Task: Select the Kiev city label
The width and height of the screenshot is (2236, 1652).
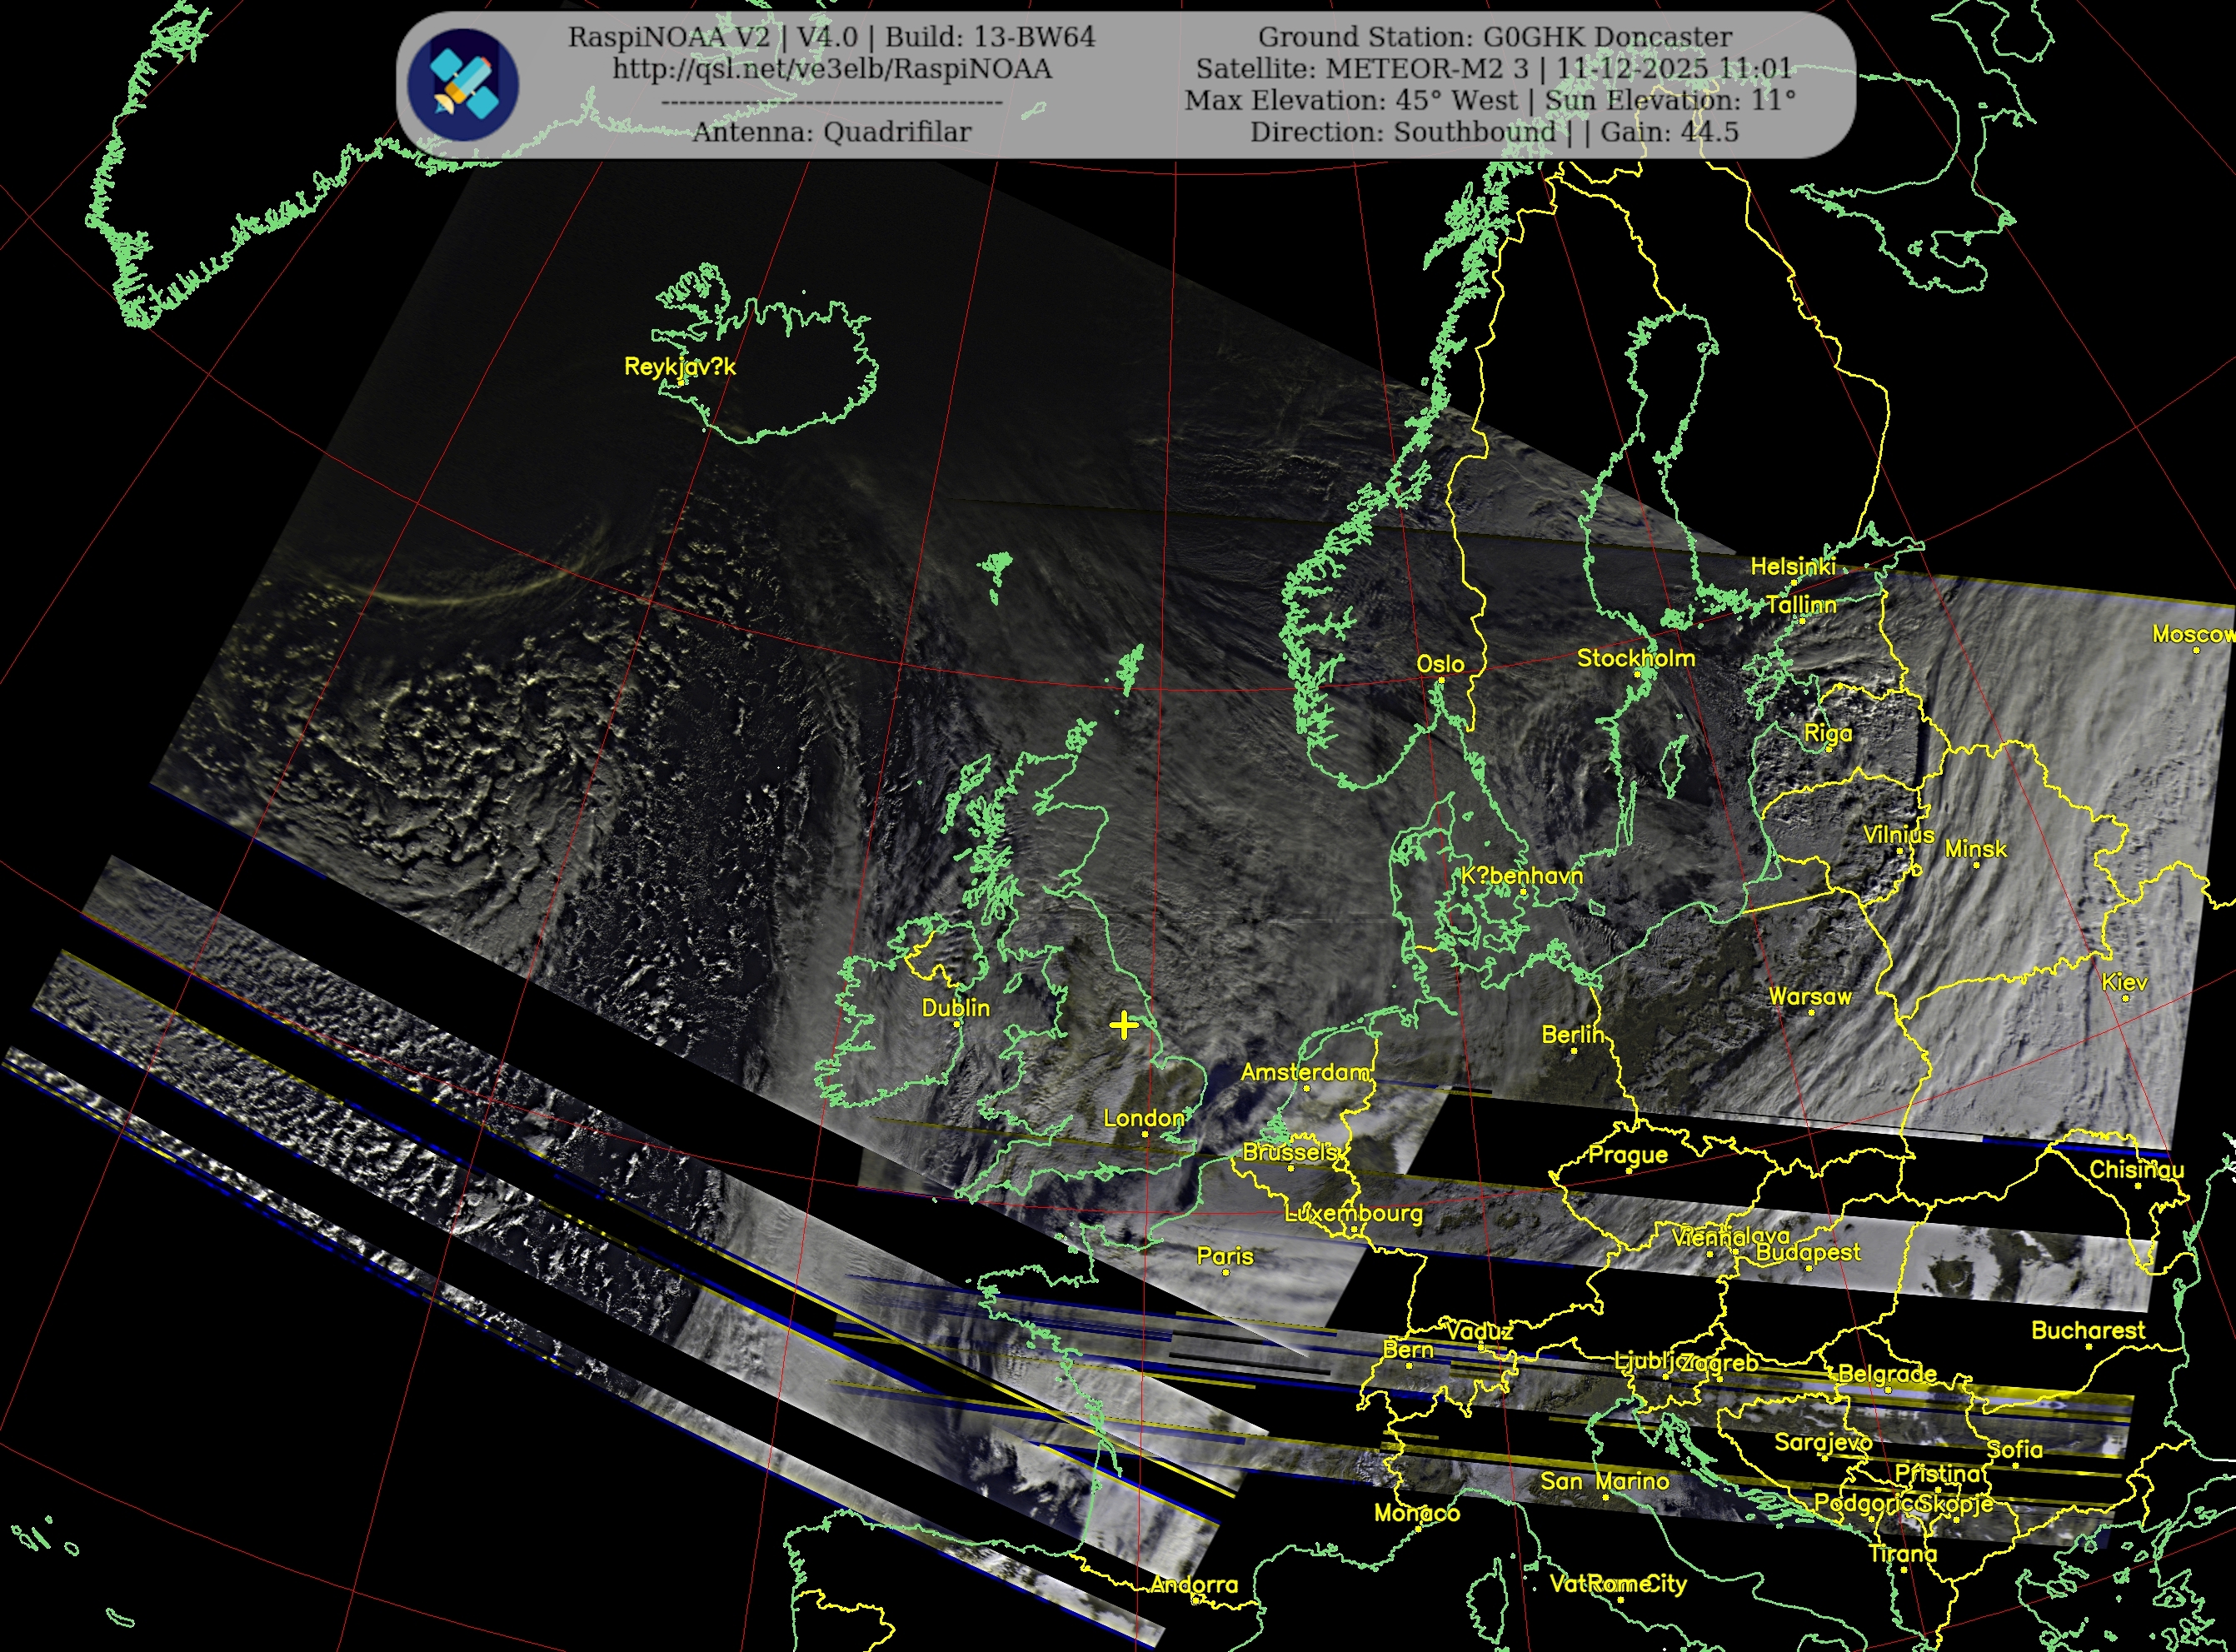Action: [x=2124, y=983]
